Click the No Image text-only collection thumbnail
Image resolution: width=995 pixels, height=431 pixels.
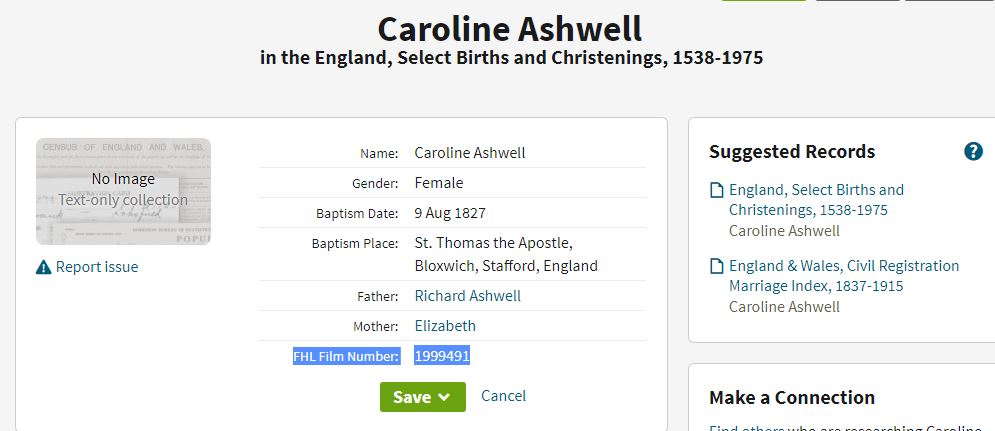[123, 191]
